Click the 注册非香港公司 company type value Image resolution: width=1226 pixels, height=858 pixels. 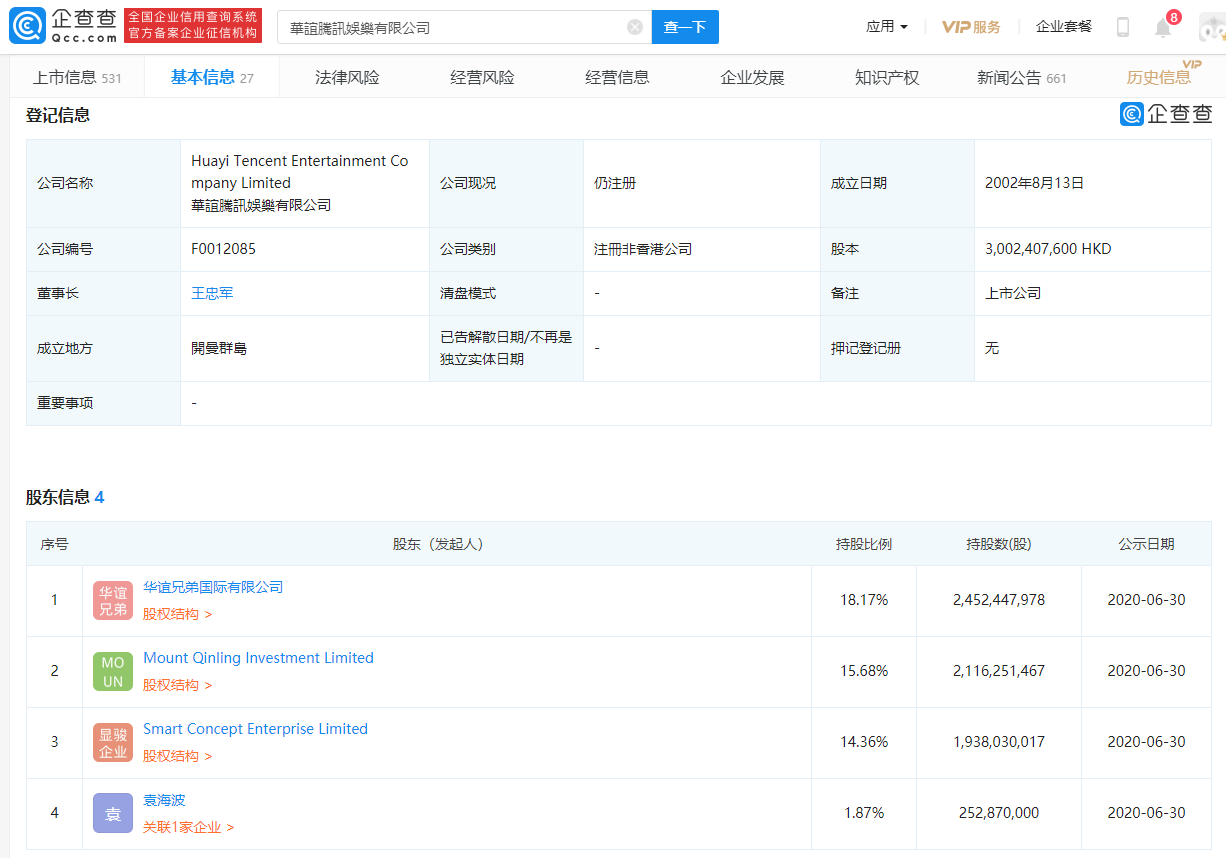pyautogui.click(x=643, y=249)
